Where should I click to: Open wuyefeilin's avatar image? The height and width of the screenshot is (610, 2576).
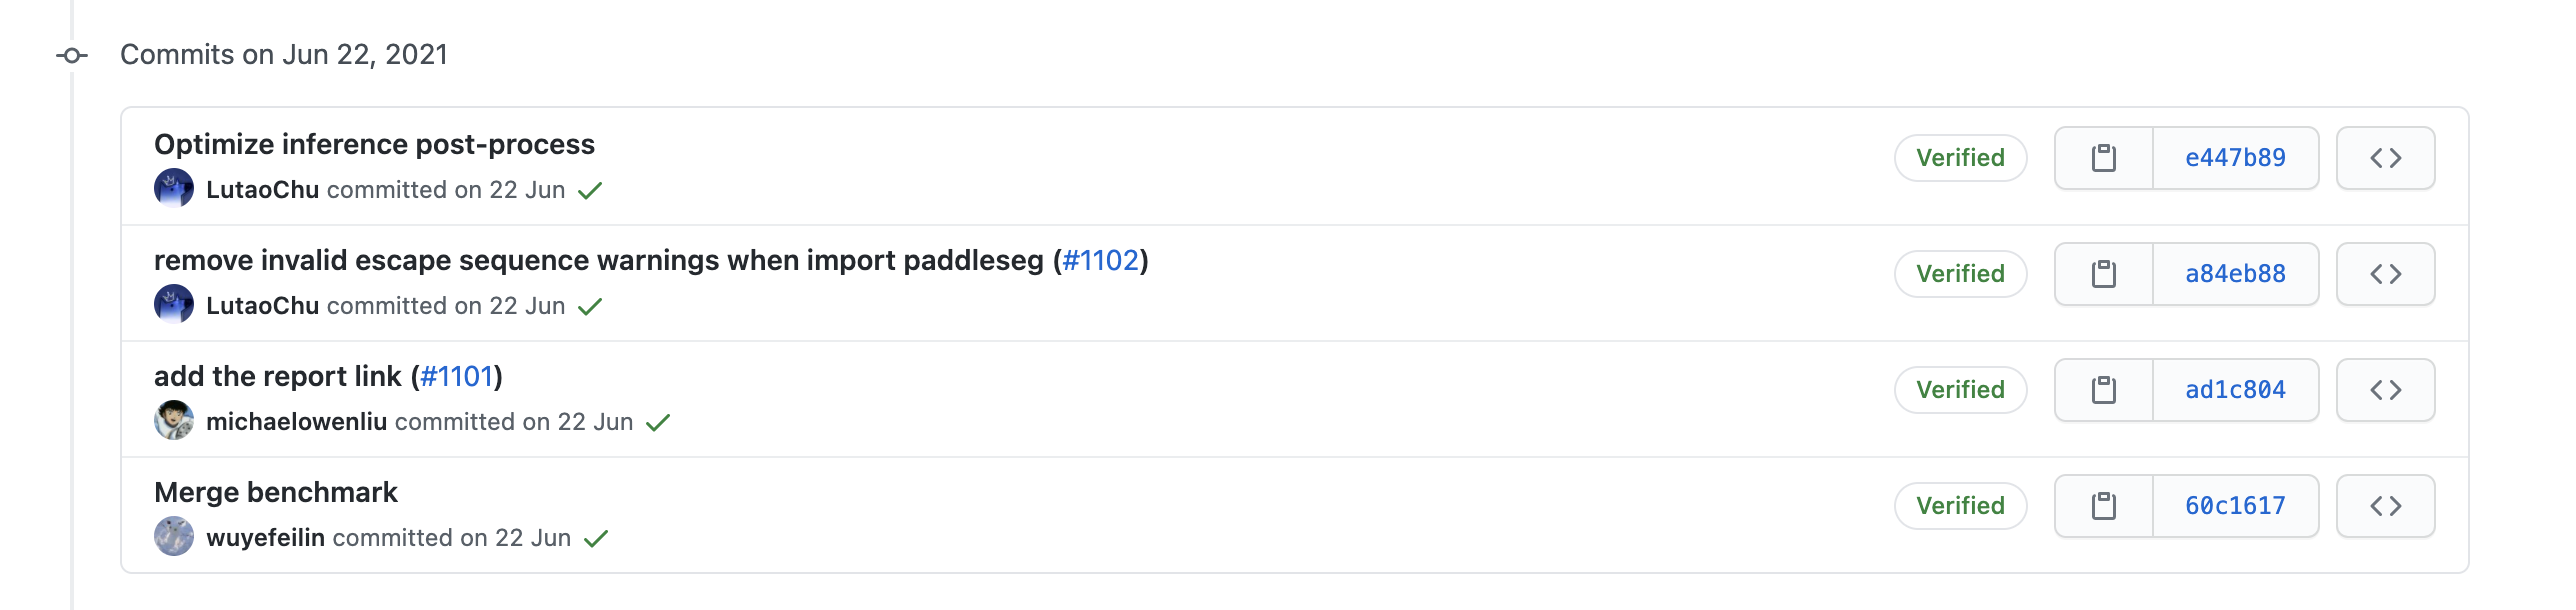pyautogui.click(x=174, y=536)
